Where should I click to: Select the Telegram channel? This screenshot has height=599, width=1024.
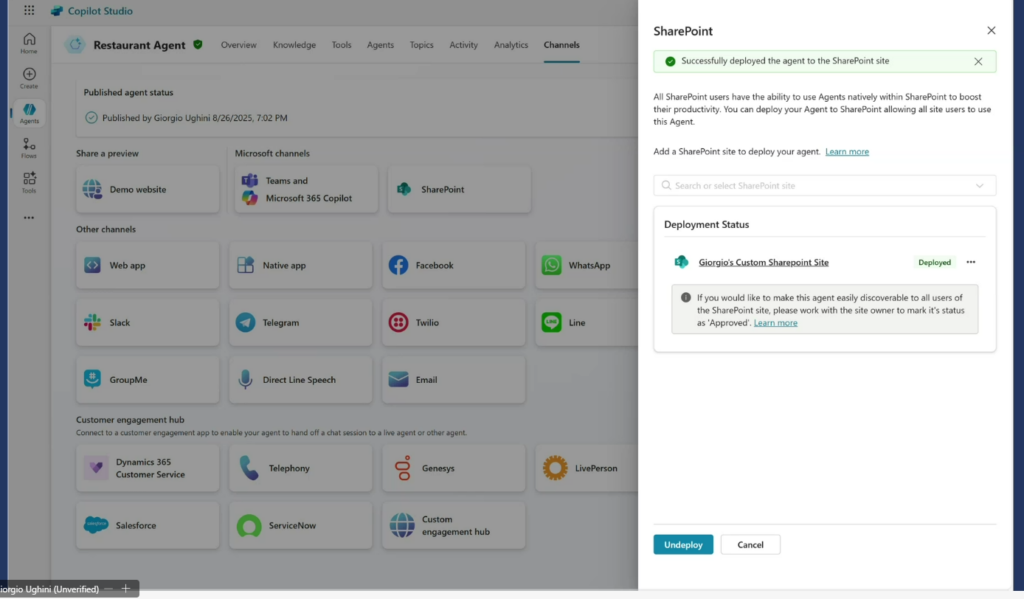pos(300,323)
